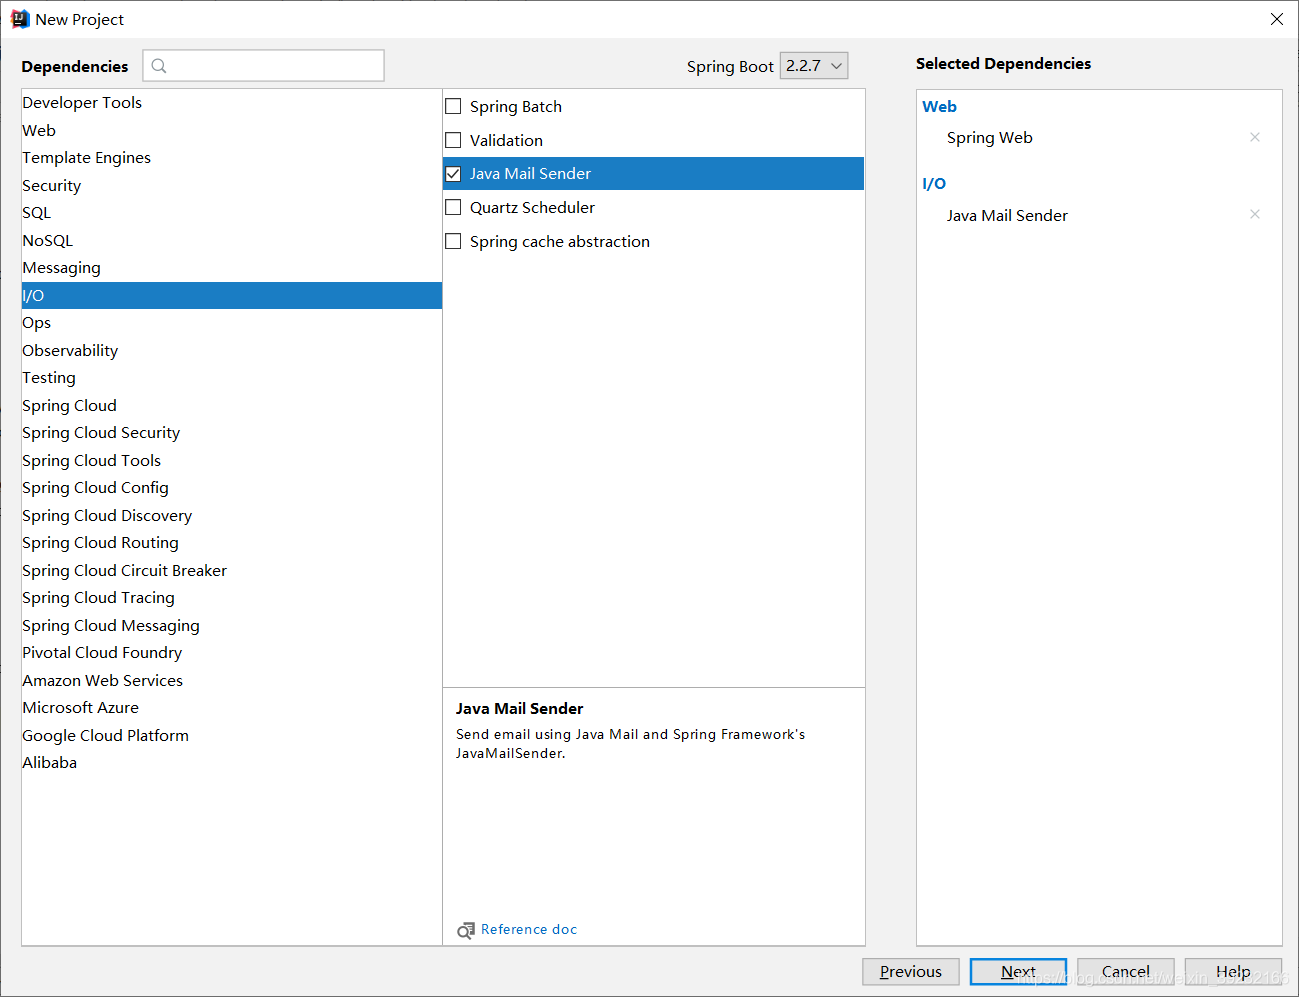
Task: Choose Spring Cloud Config category
Action: pyautogui.click(x=232, y=488)
